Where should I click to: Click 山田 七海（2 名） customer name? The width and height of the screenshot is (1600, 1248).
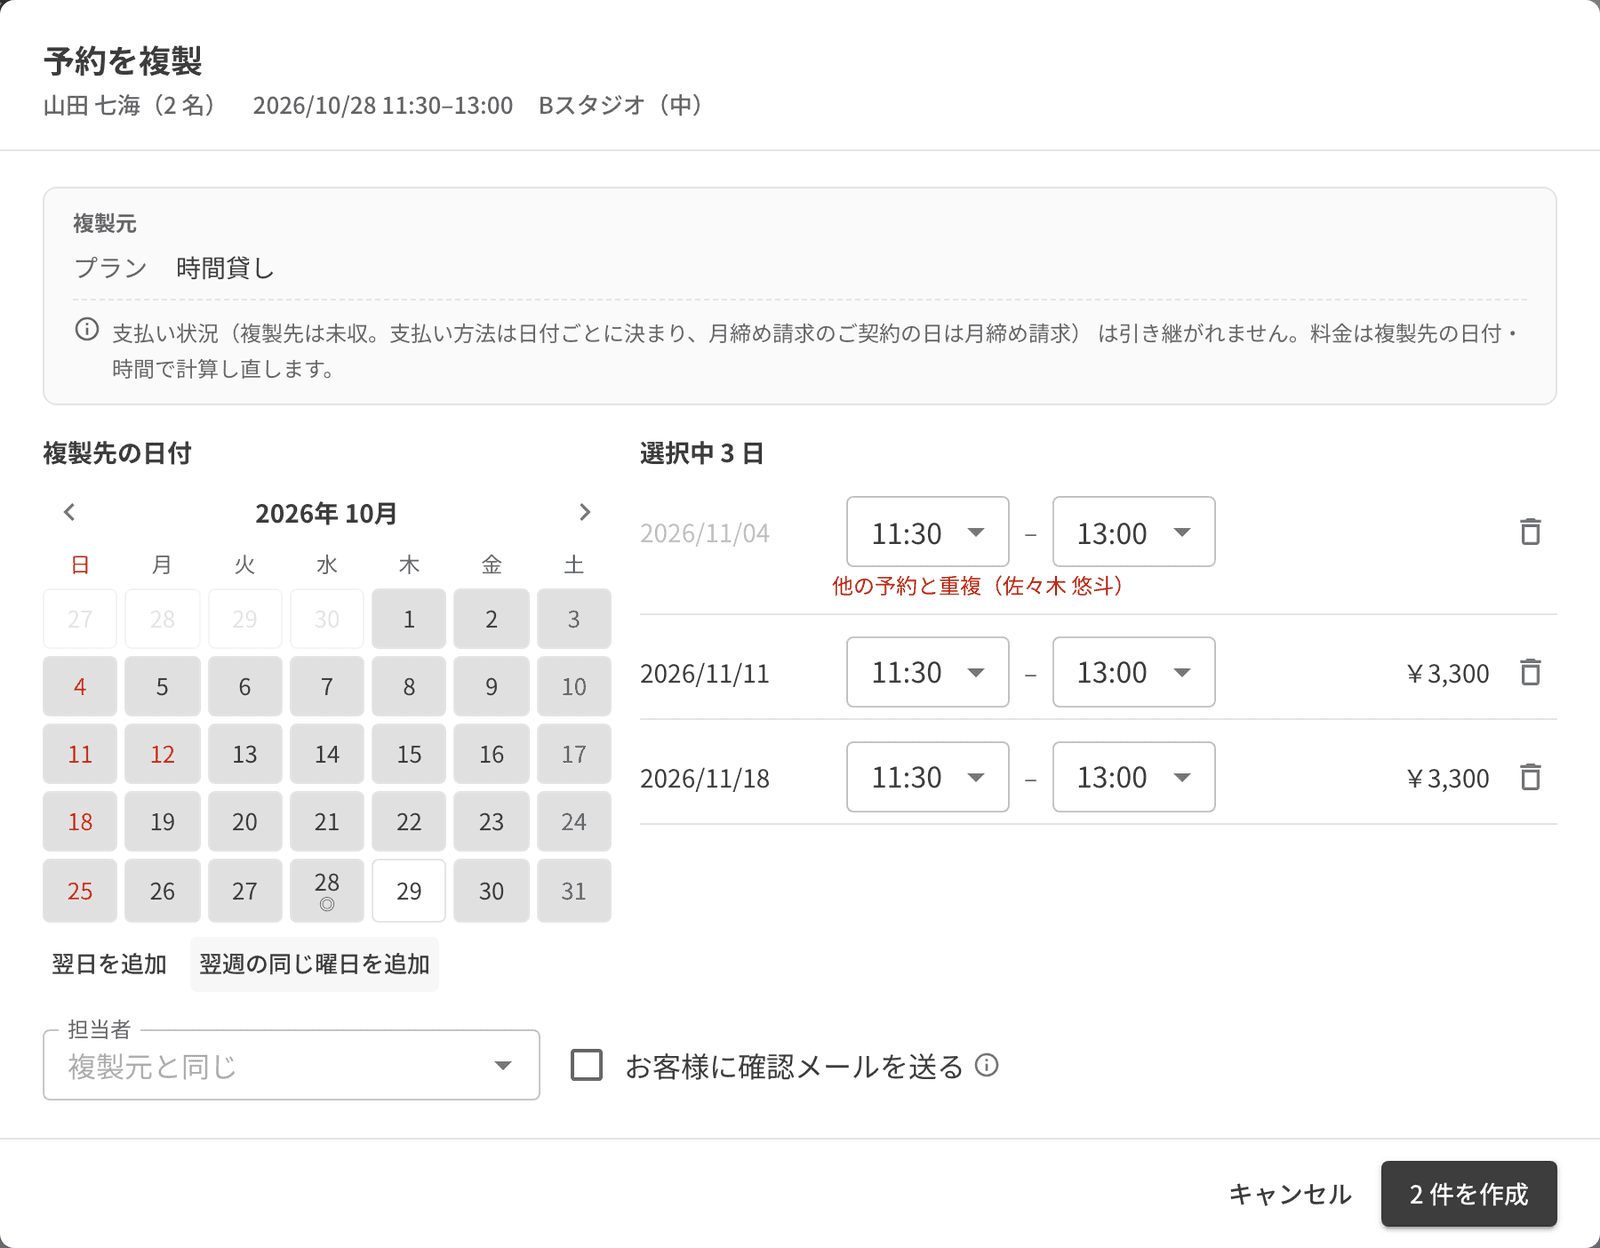(x=130, y=105)
